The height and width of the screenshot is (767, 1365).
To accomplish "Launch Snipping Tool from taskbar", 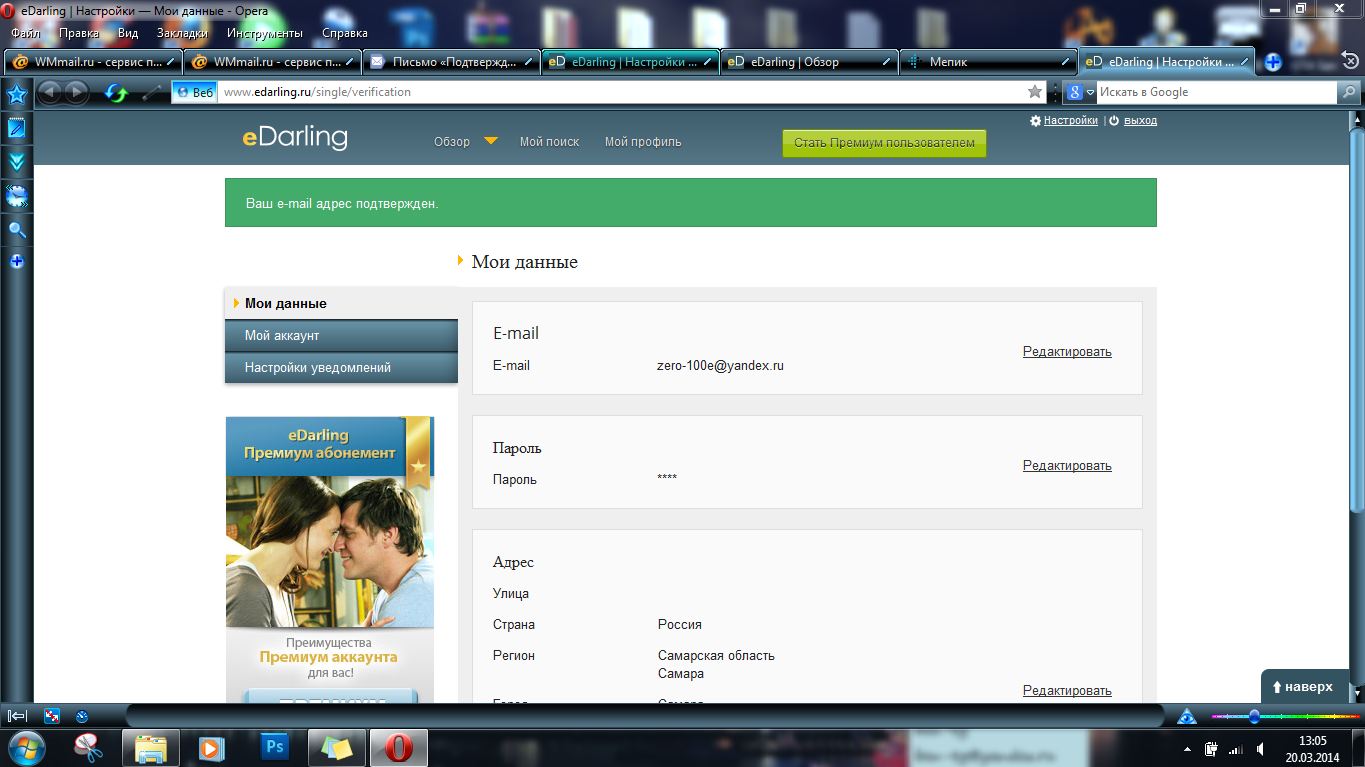I will coord(90,748).
